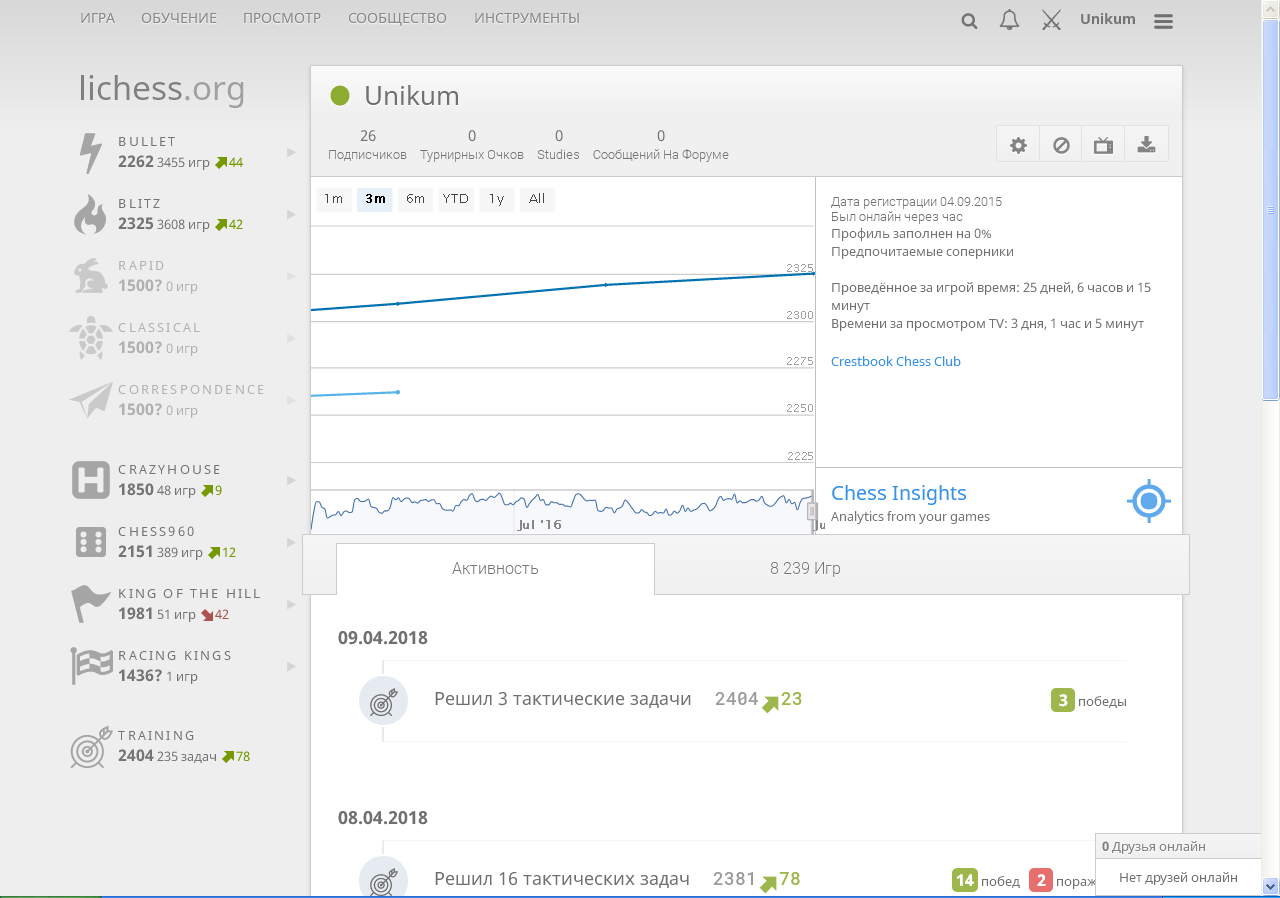Image resolution: width=1280 pixels, height=898 pixels.
Task: Expand the Blitz rating arrow
Action: pyautogui.click(x=292, y=215)
